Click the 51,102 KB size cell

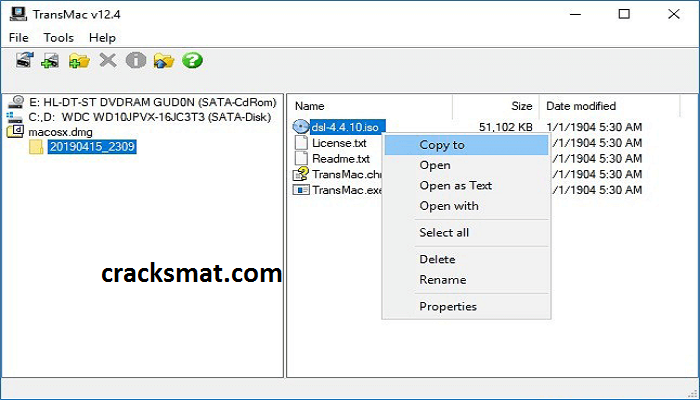[x=506, y=127]
